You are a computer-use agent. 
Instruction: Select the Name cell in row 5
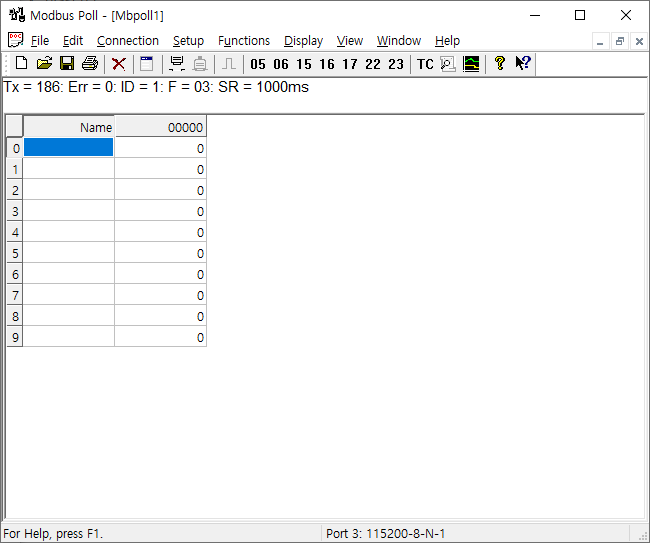tap(68, 253)
